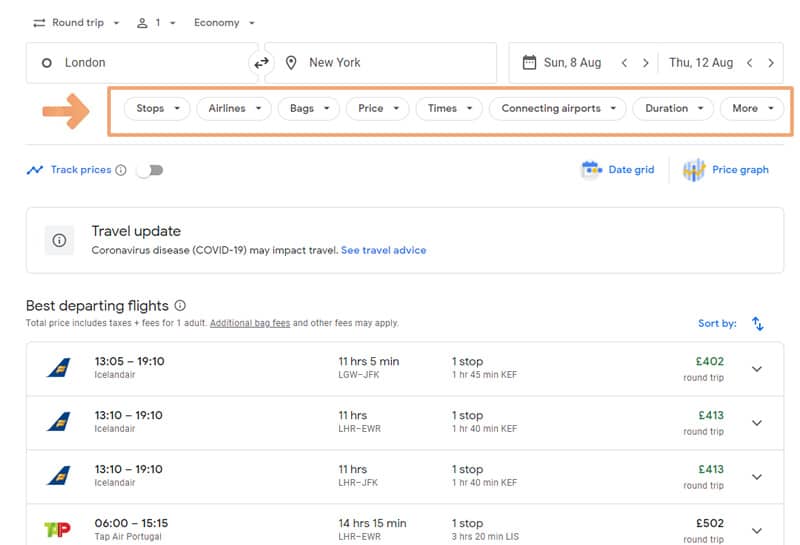Viewport: 800px width, 545px height.
Task: Expand the £413 LHR–JFK flight details
Action: [x=757, y=477]
